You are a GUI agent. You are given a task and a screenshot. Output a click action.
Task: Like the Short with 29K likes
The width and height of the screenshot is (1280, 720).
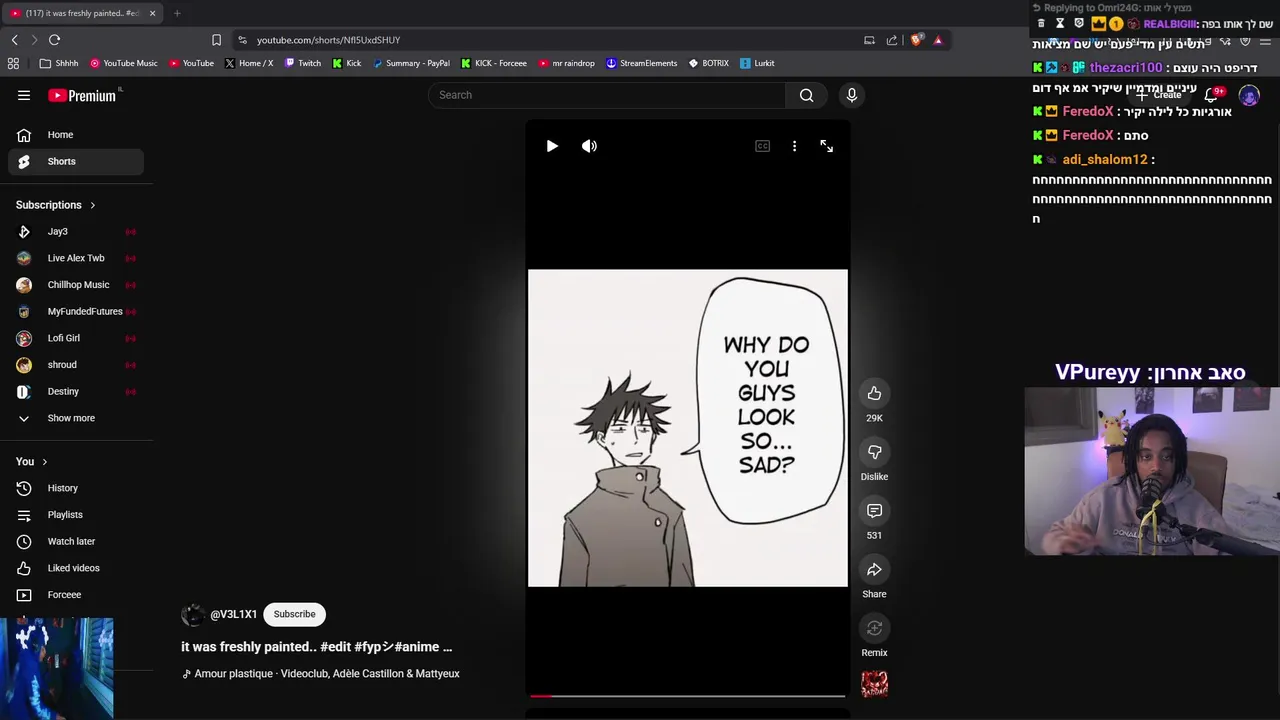click(x=874, y=393)
